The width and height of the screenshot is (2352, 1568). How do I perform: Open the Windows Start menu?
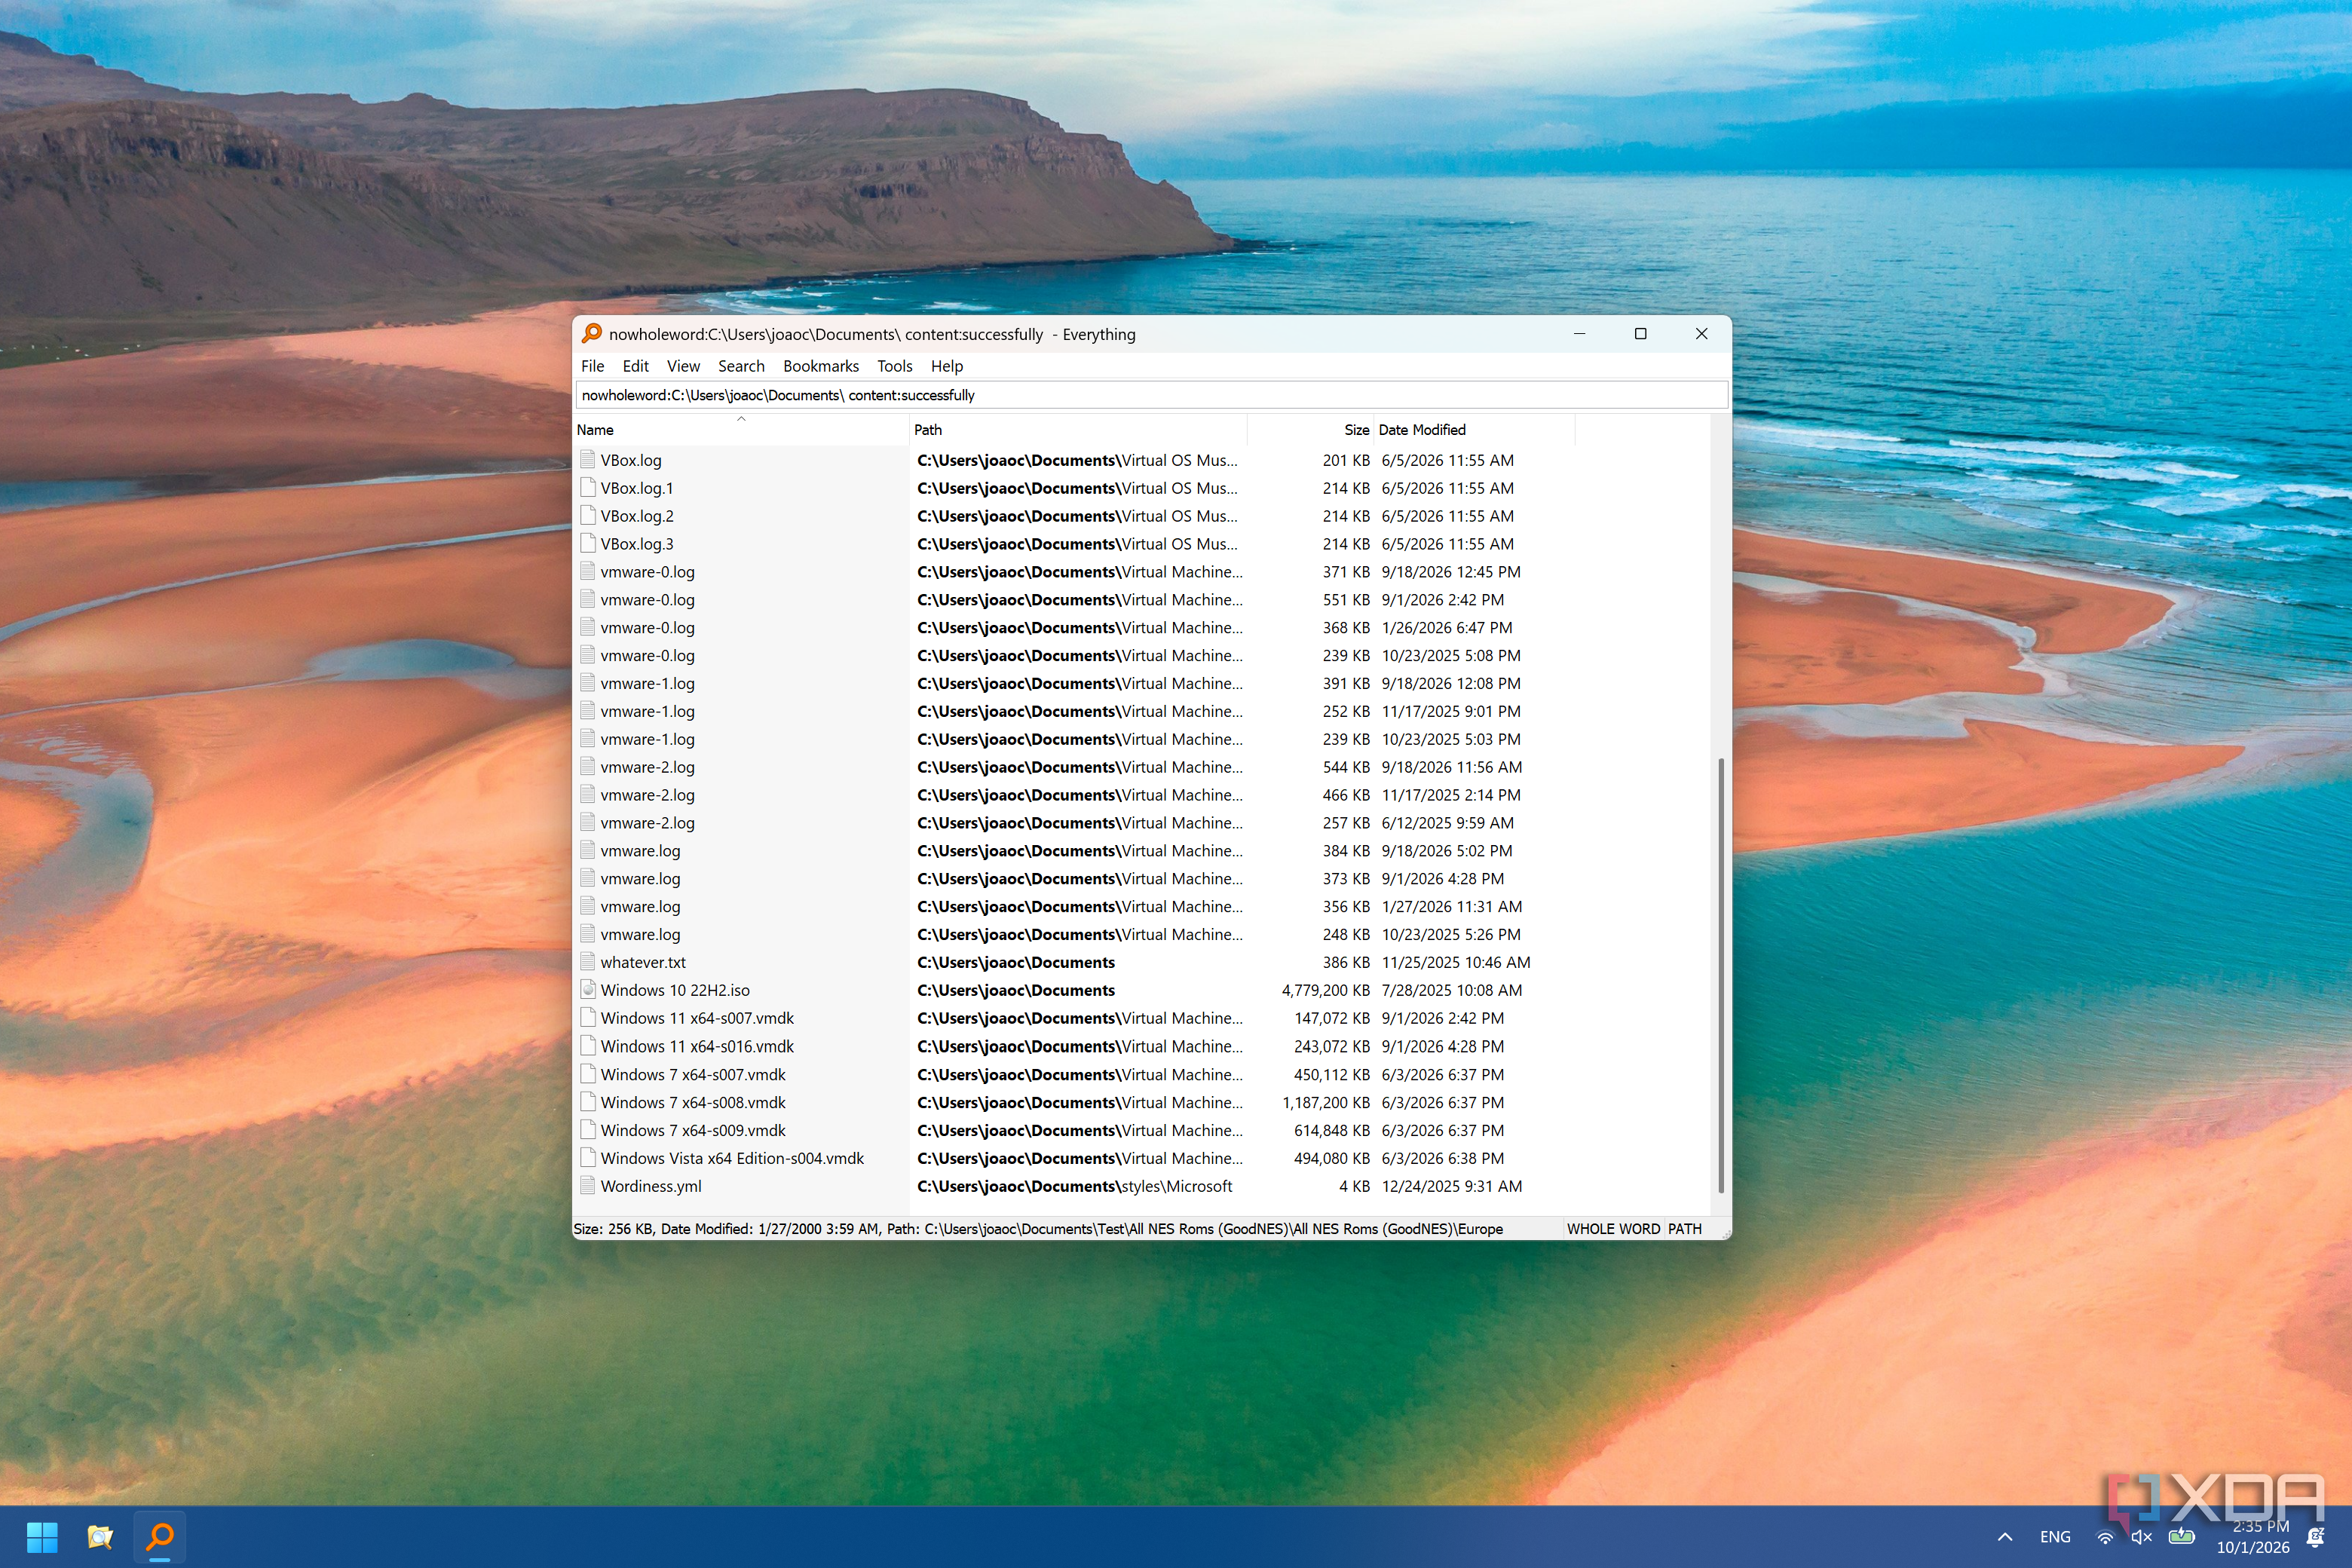pos(41,1536)
